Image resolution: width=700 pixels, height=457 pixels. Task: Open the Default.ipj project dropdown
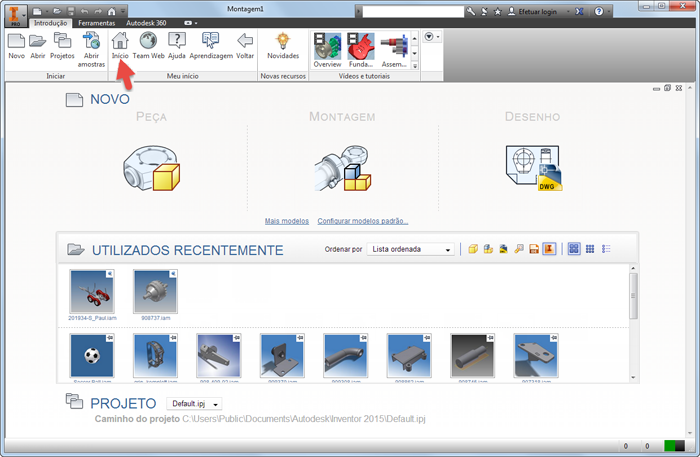click(194, 404)
